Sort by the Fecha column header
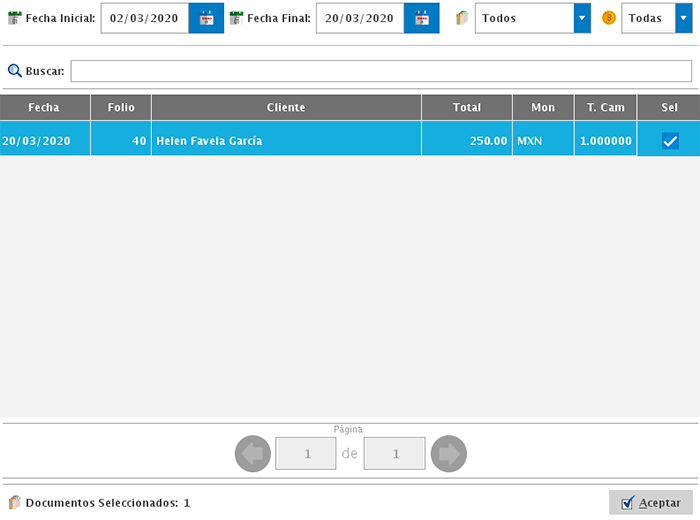Screen dimensions: 700x520 click(x=44, y=107)
